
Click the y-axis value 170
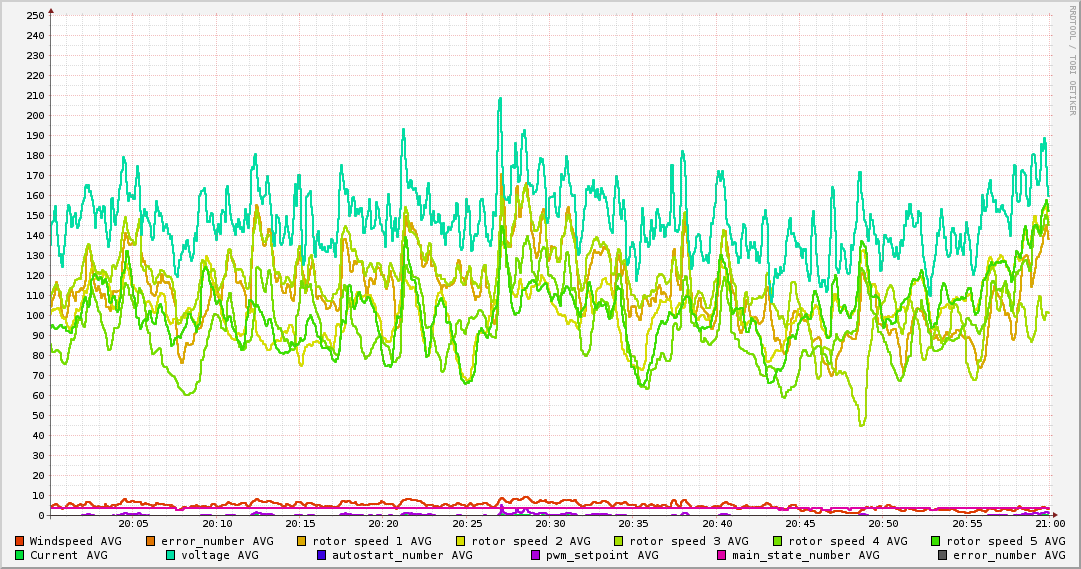(x=34, y=175)
